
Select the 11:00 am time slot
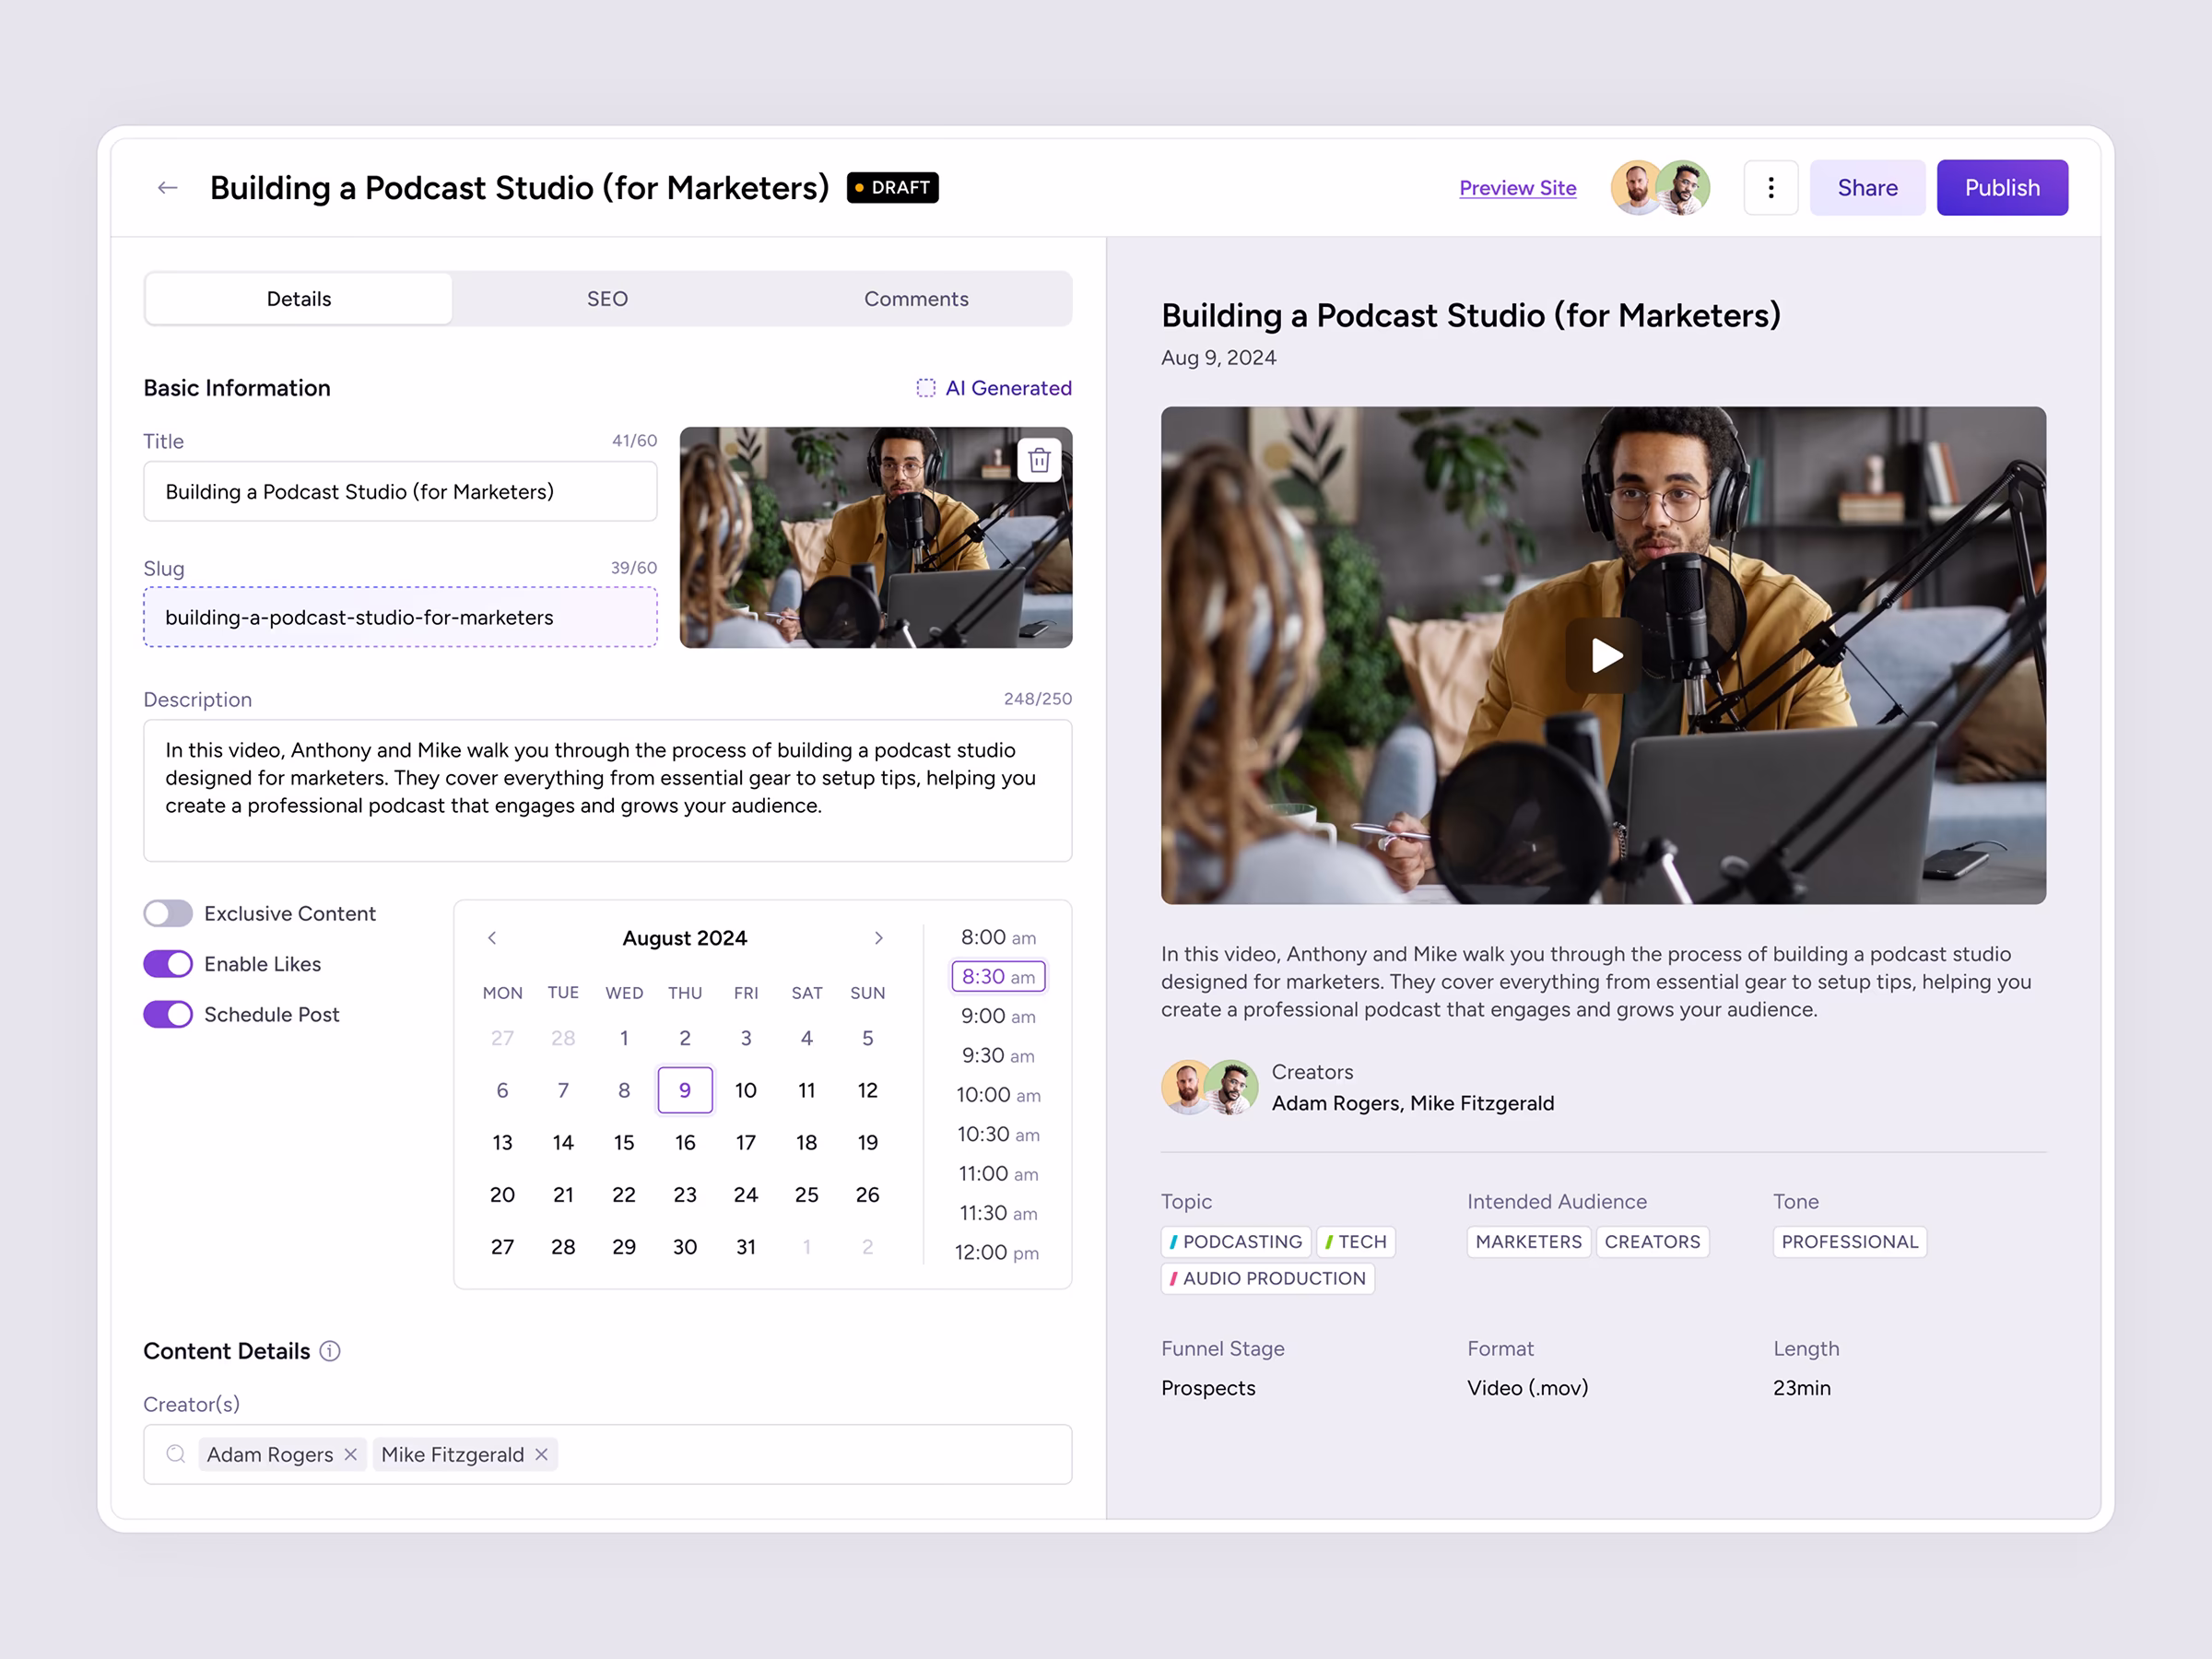pos(998,1174)
